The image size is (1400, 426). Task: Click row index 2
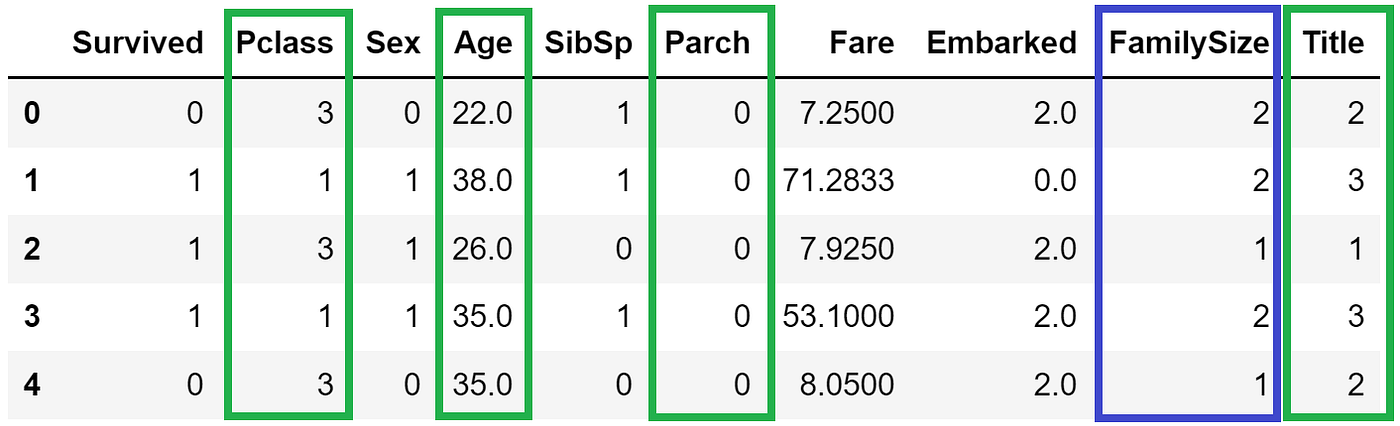(32, 249)
